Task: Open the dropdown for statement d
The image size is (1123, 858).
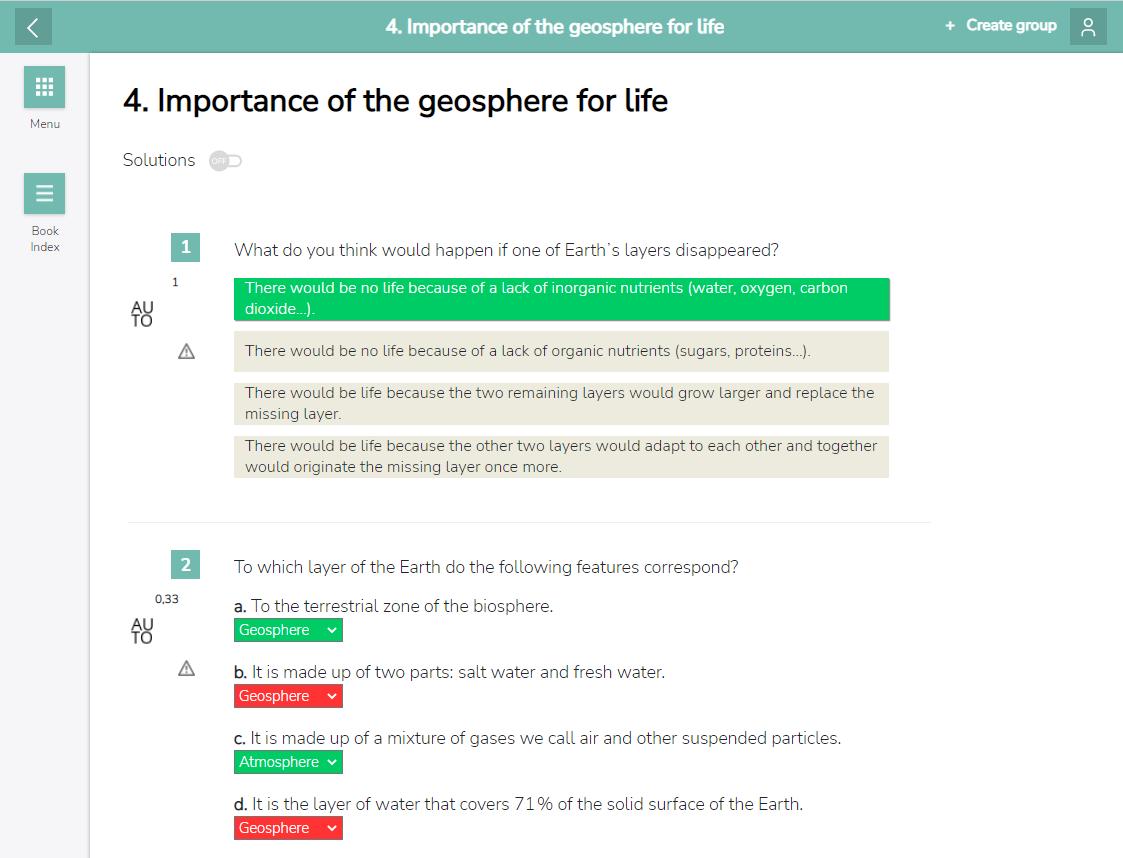Action: 288,828
